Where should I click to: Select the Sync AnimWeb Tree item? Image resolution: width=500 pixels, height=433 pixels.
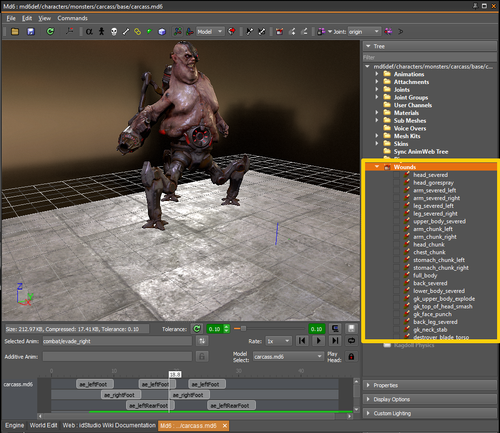[x=421, y=152]
